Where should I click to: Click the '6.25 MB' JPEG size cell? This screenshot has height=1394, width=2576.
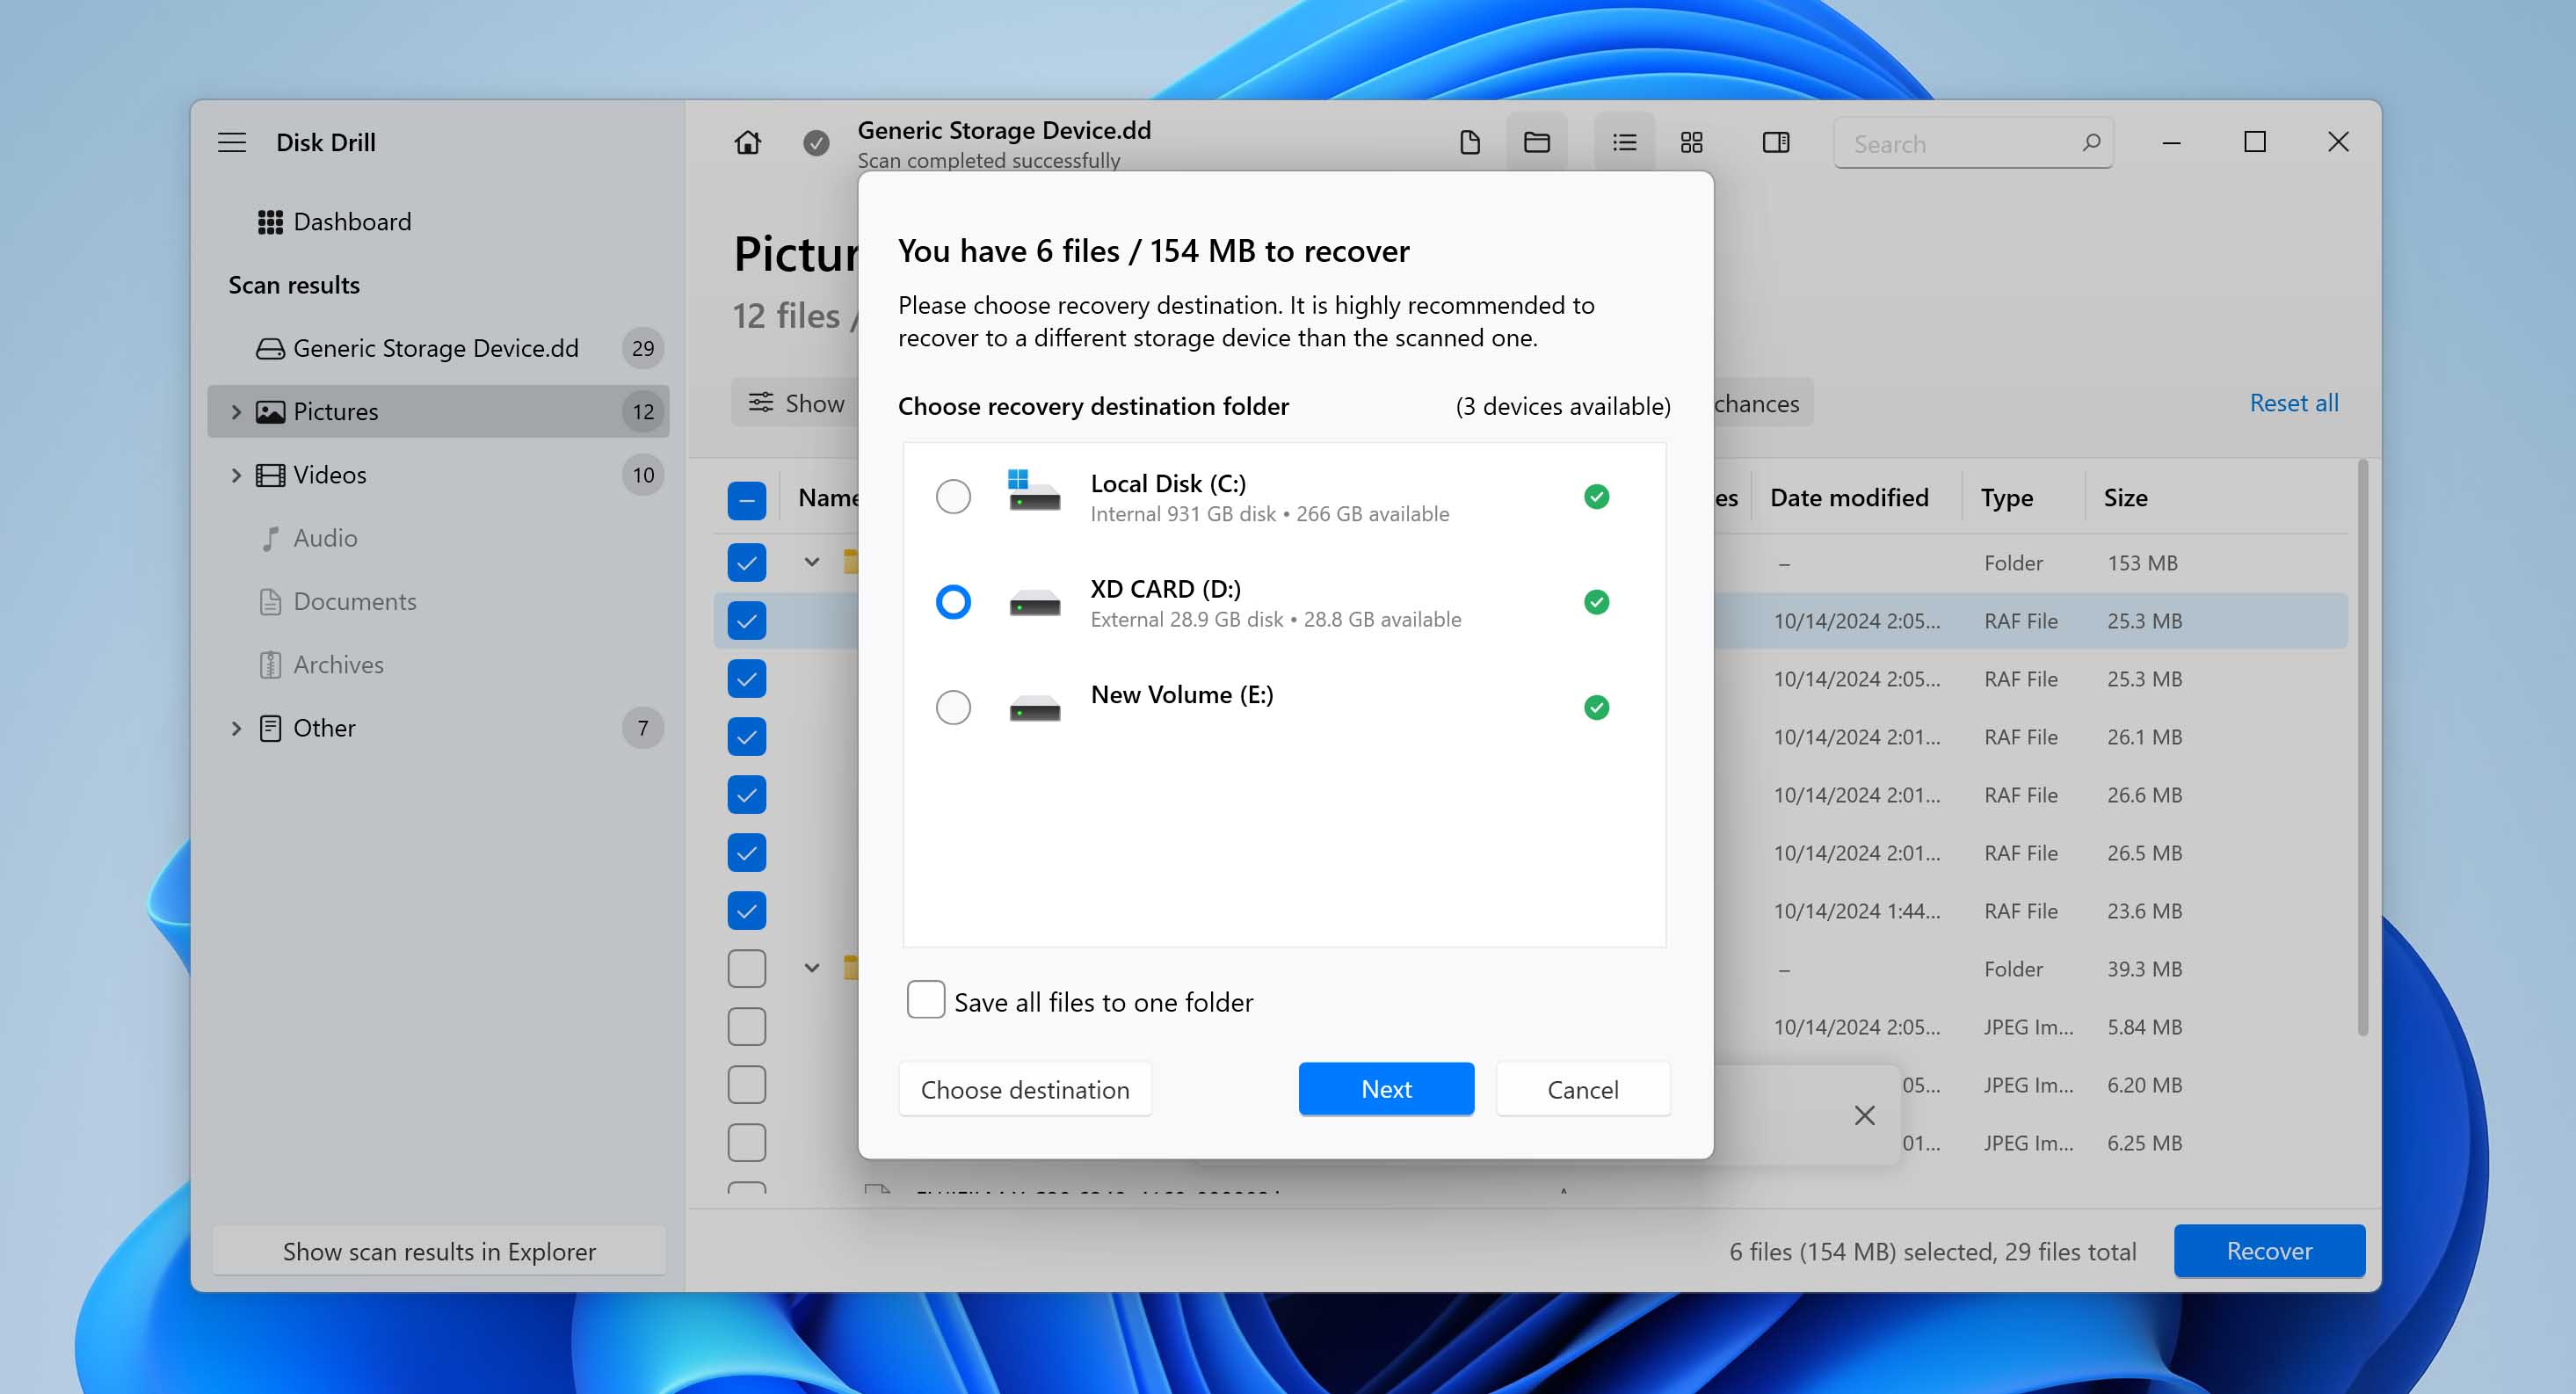click(x=2144, y=1143)
